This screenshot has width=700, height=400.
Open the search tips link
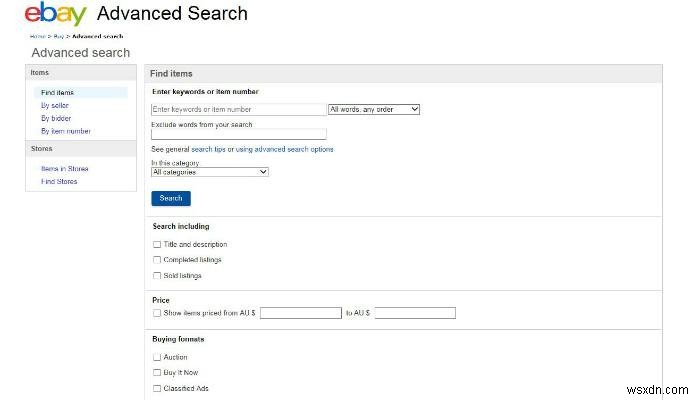[208, 149]
